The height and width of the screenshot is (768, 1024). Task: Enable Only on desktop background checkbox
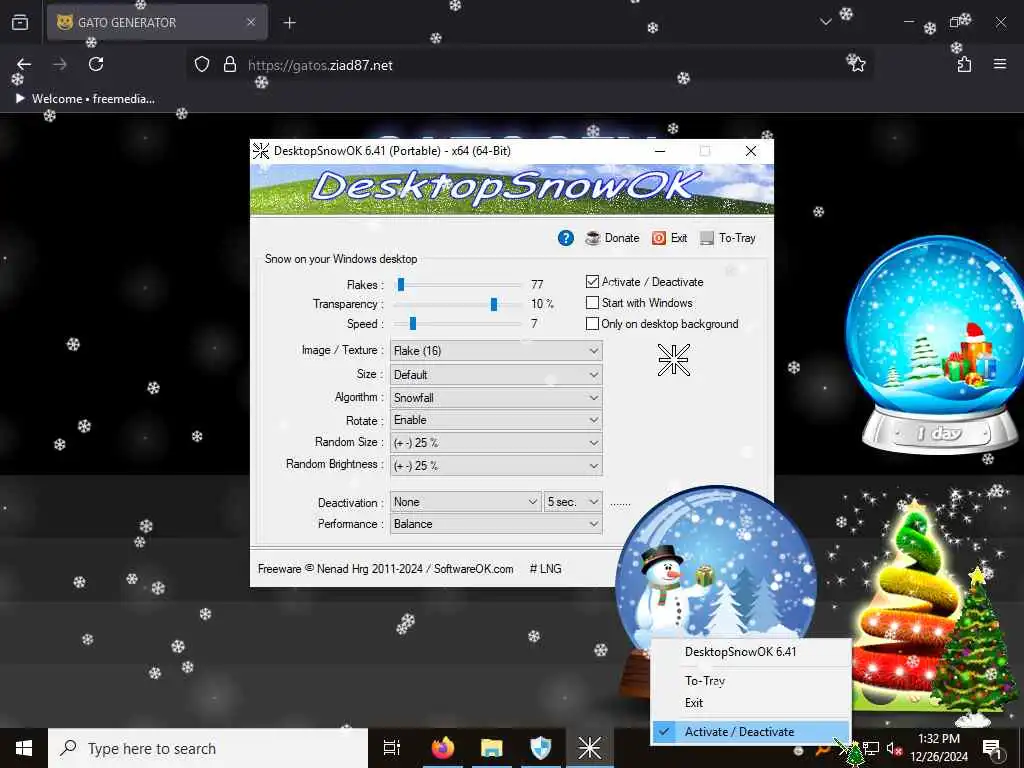pos(592,324)
